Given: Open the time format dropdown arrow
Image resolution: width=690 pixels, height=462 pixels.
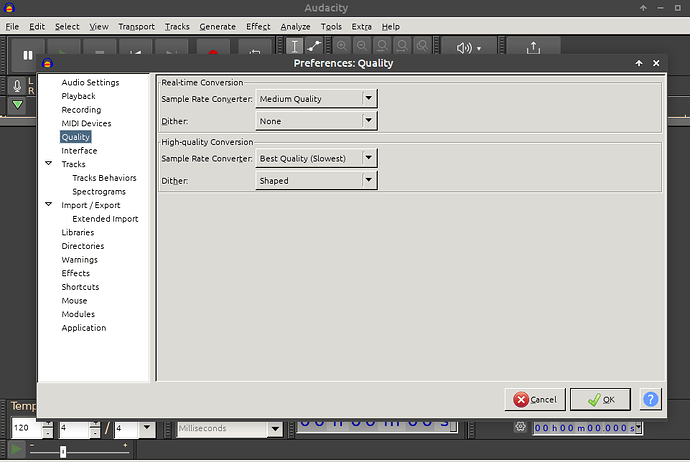Looking at the screenshot, I should point(639,427).
